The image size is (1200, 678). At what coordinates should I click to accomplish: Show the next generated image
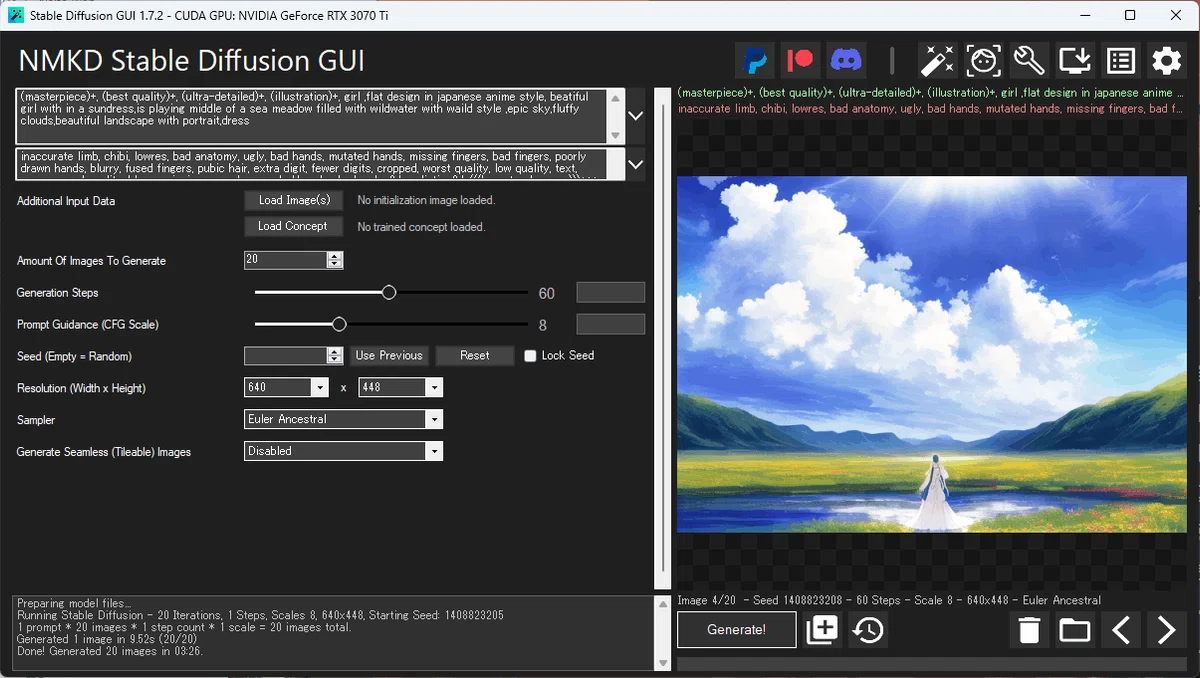coord(1167,630)
